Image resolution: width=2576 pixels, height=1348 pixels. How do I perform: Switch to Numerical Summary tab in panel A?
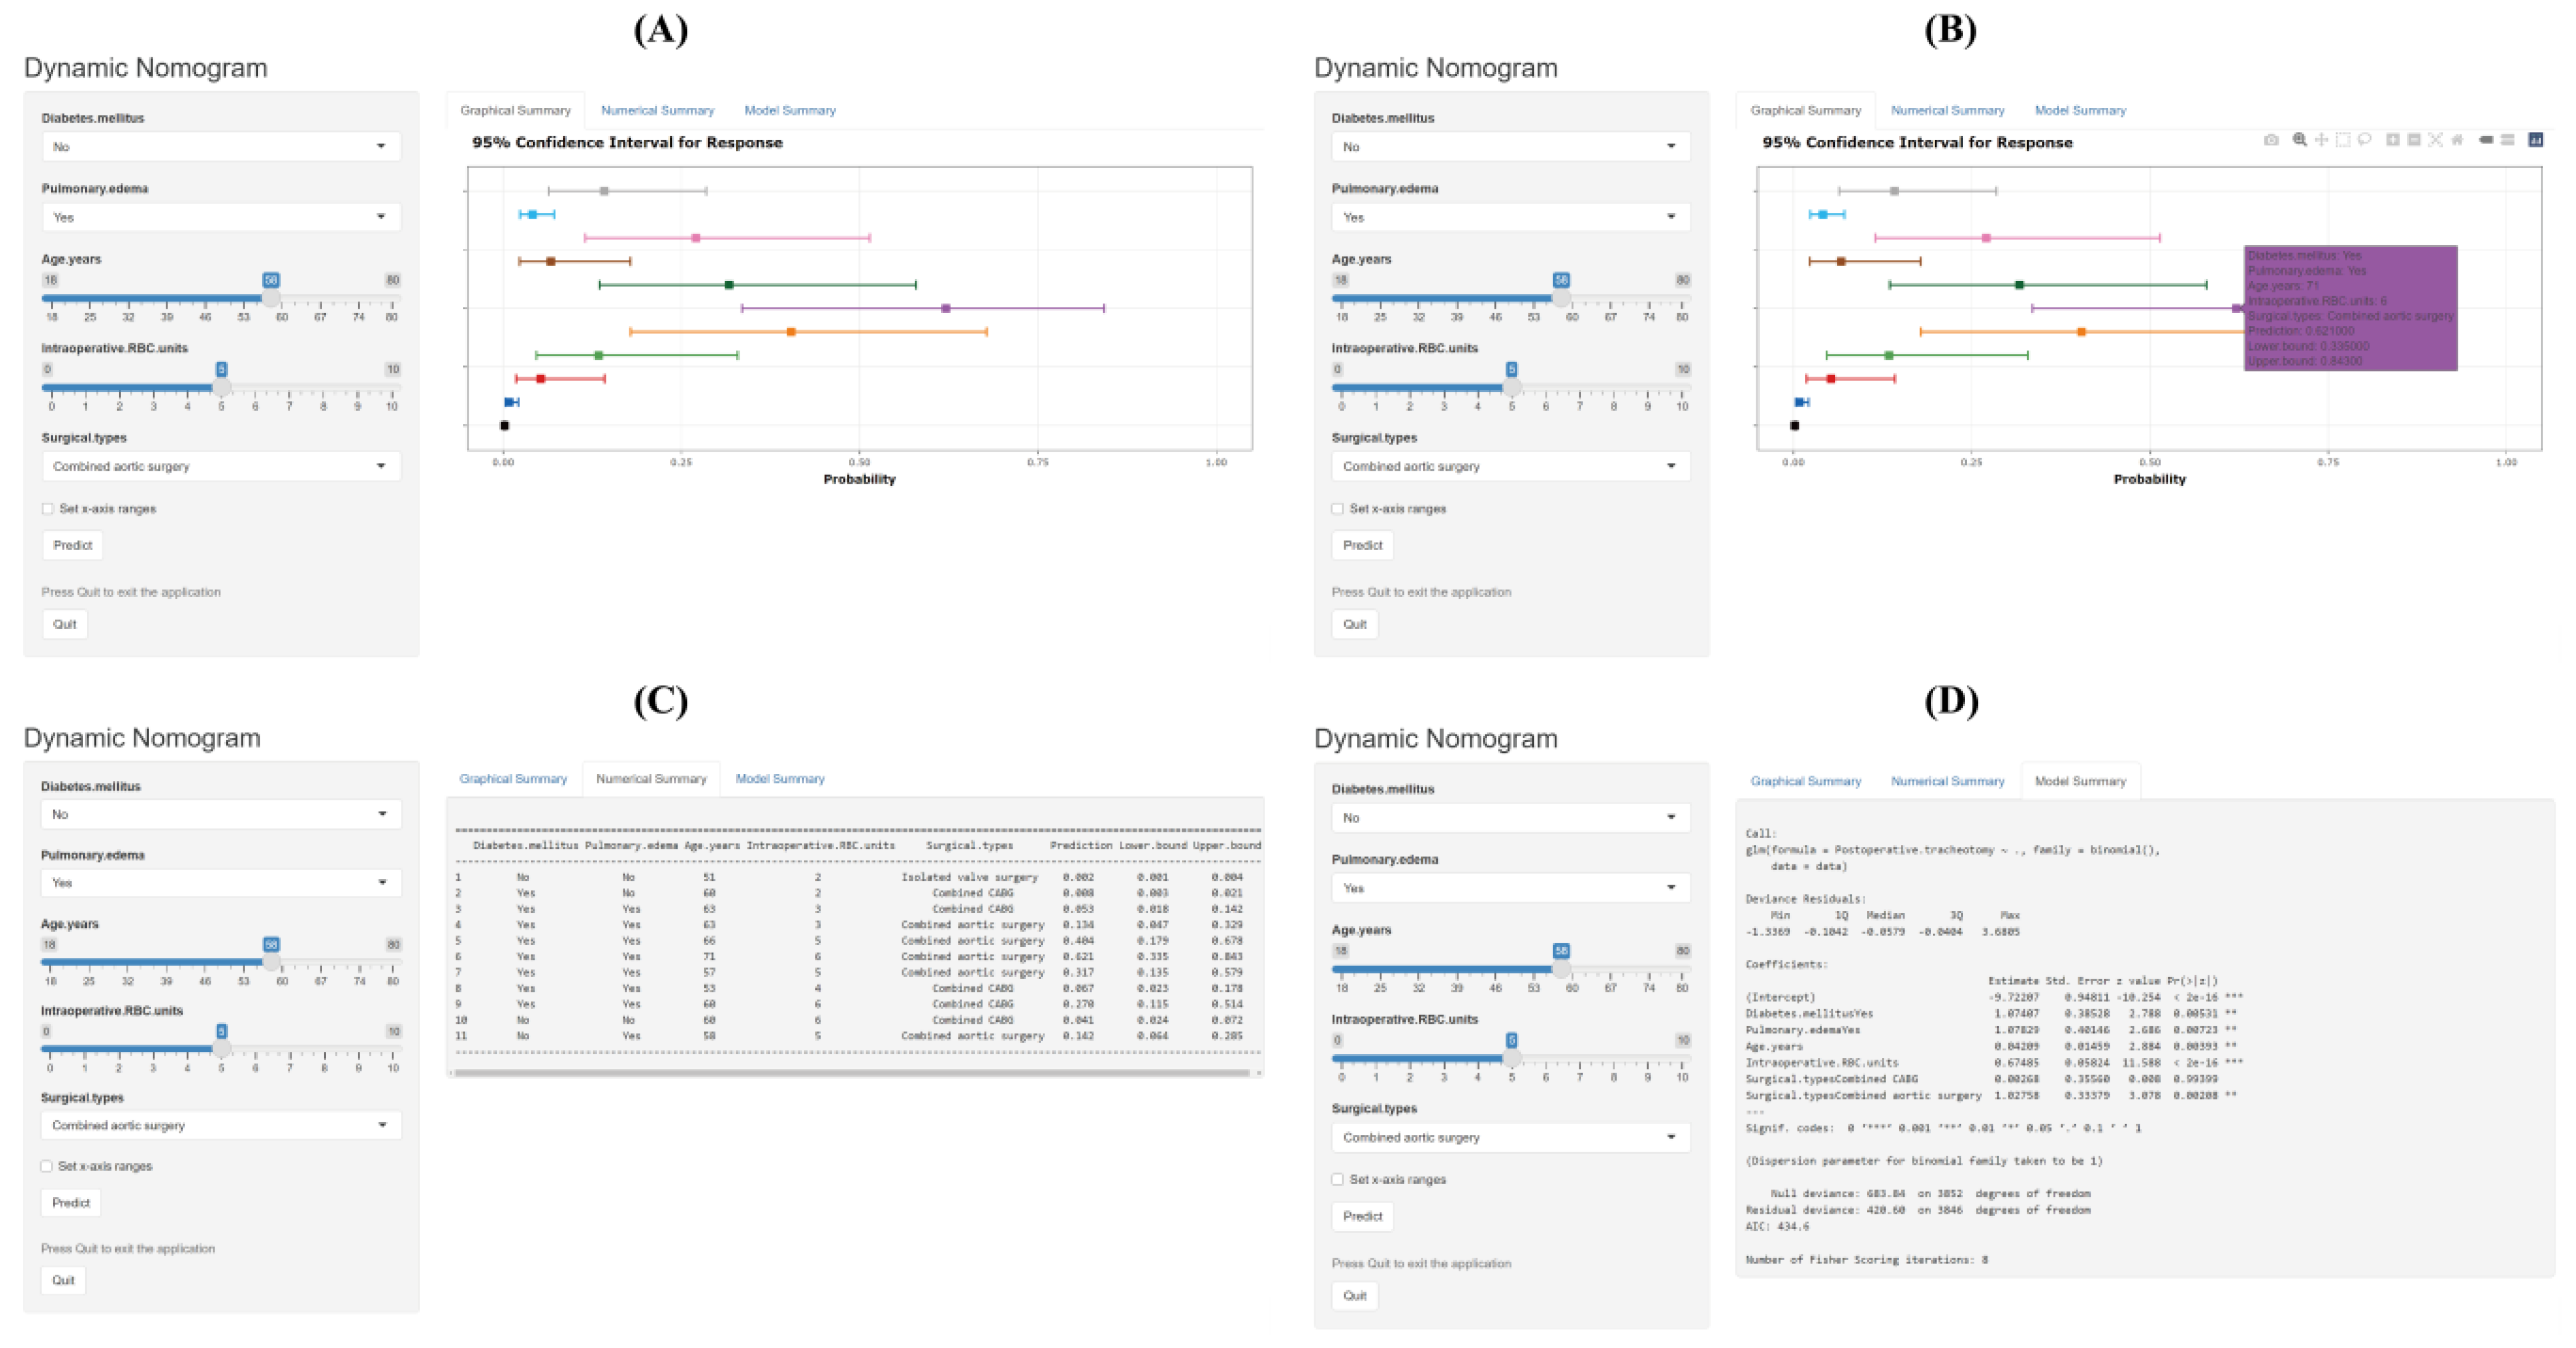(657, 111)
